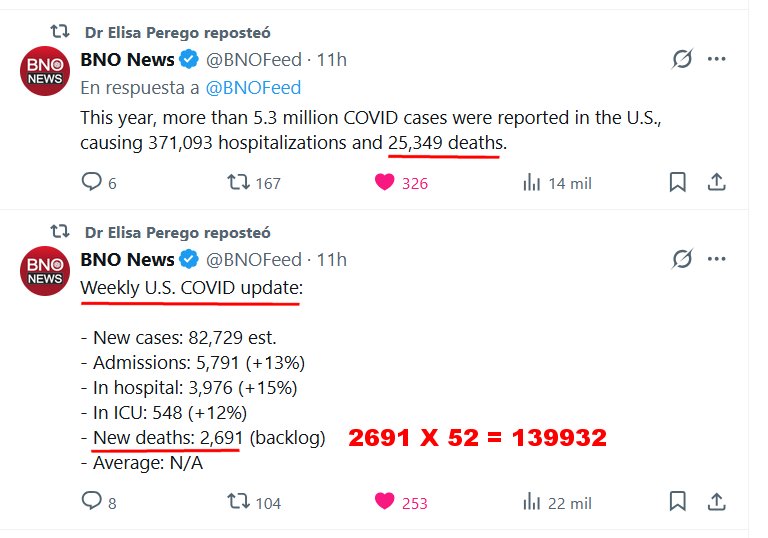768x538 pixels.
Task: Share the 25,349 deaths tweet
Action: point(716,182)
